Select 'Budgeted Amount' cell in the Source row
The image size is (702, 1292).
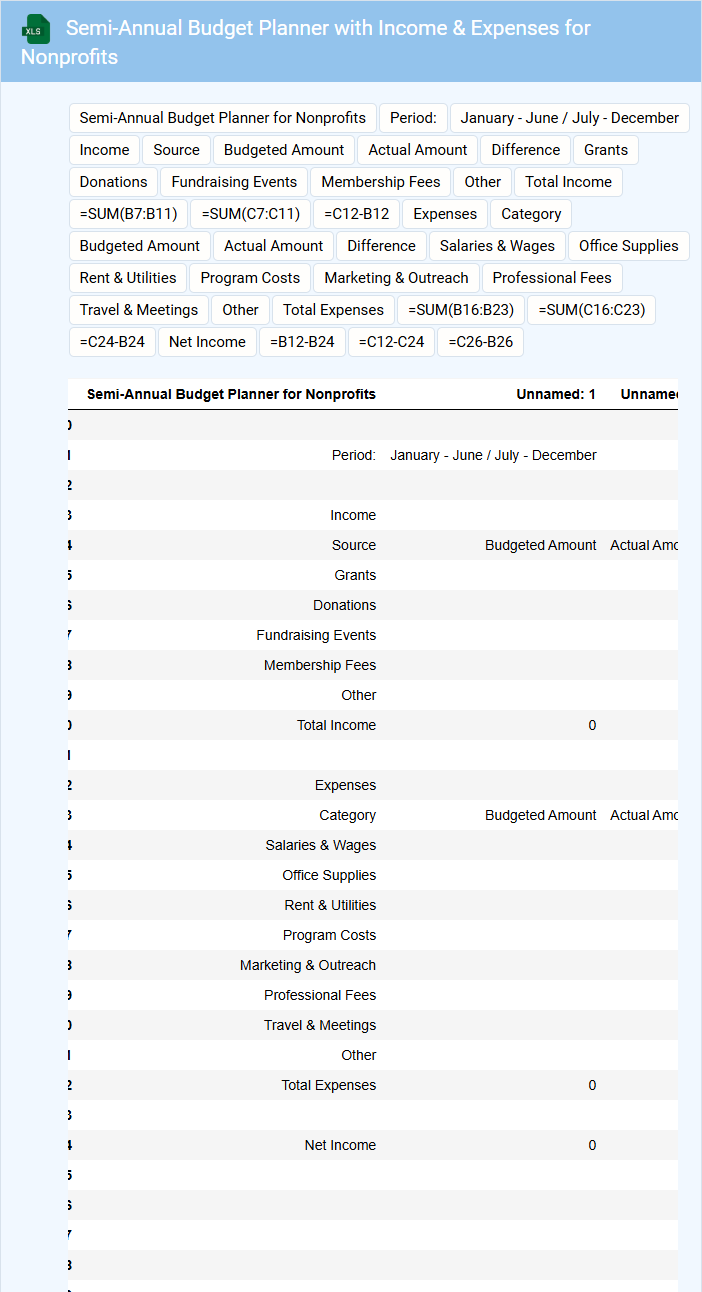(x=541, y=545)
